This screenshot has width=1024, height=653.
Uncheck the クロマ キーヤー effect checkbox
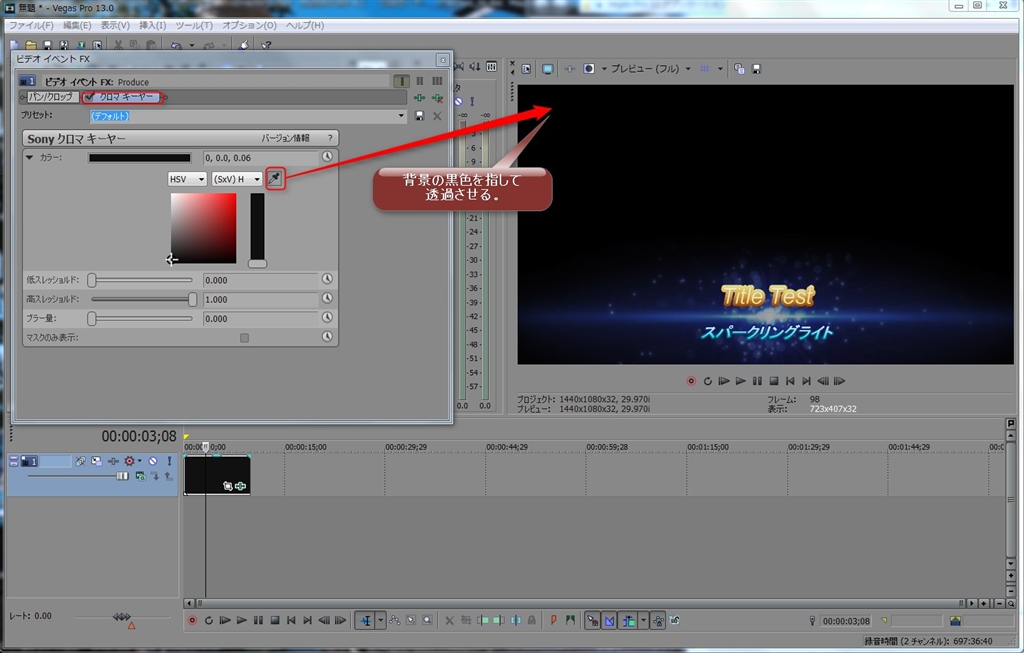pyautogui.click(x=89, y=97)
